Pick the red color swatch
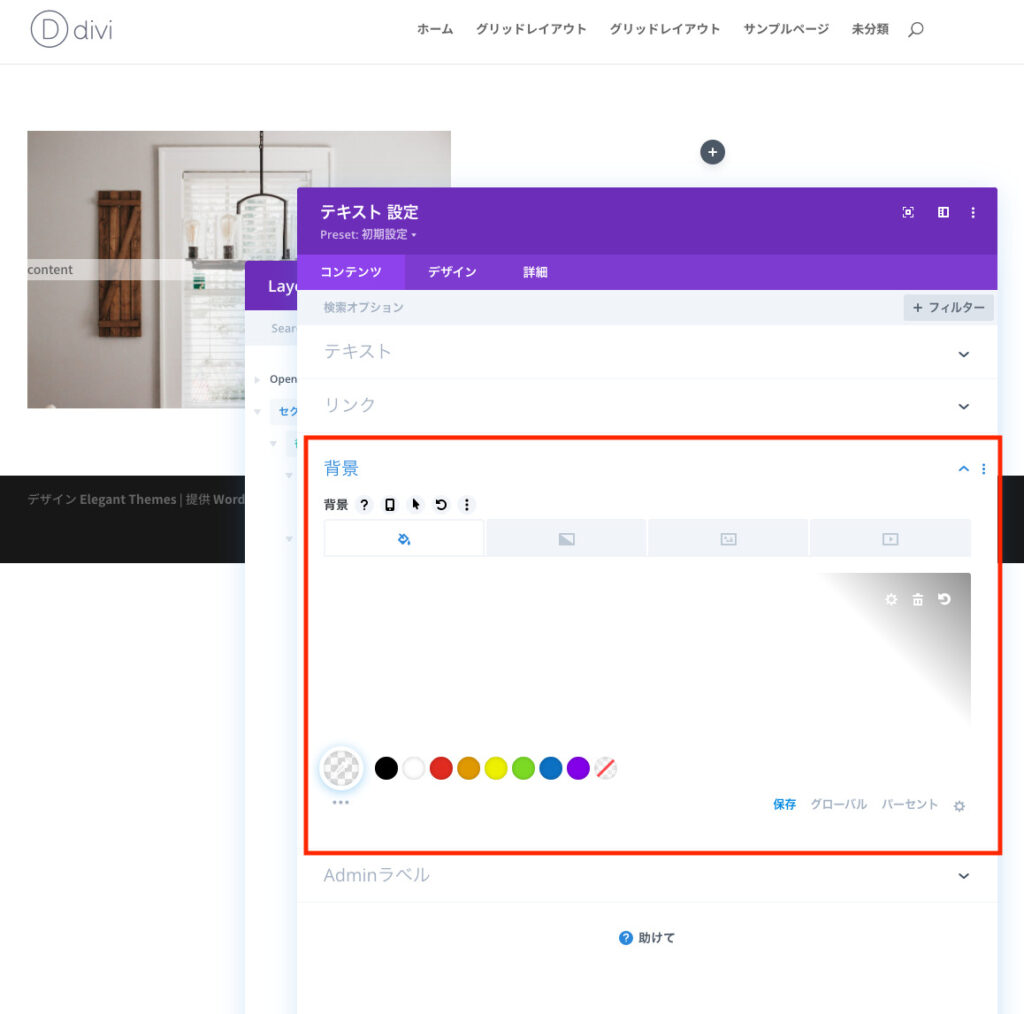1024x1014 pixels. (x=441, y=768)
